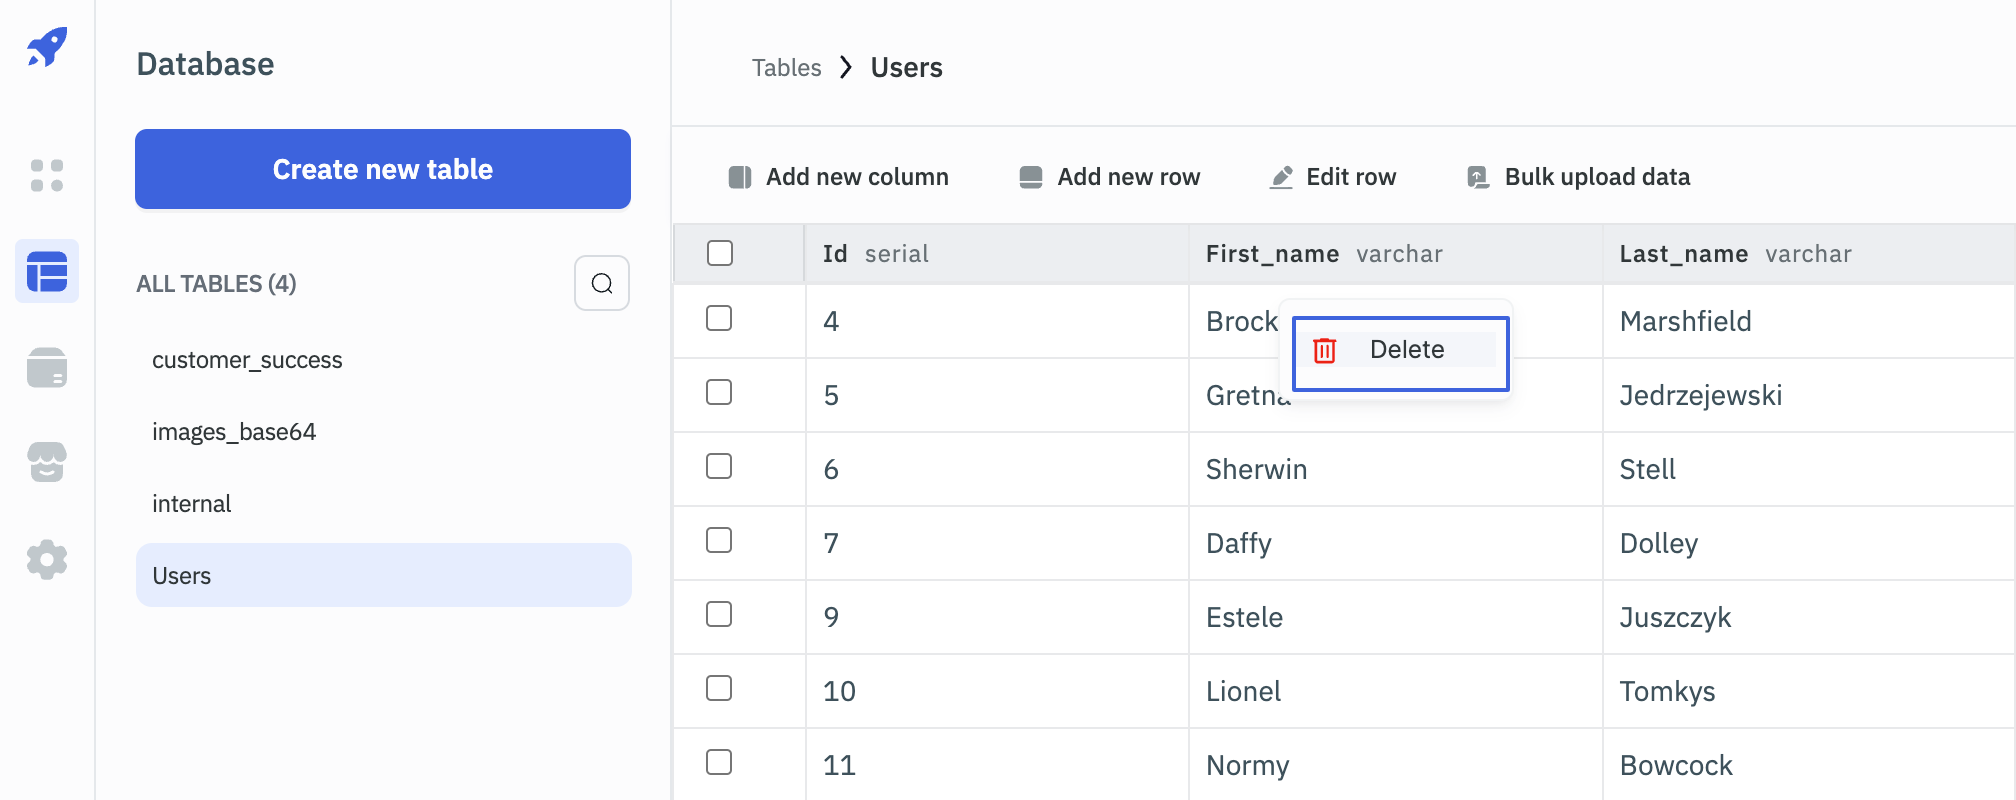
Task: Click the First_name column header
Action: [x=1272, y=254]
